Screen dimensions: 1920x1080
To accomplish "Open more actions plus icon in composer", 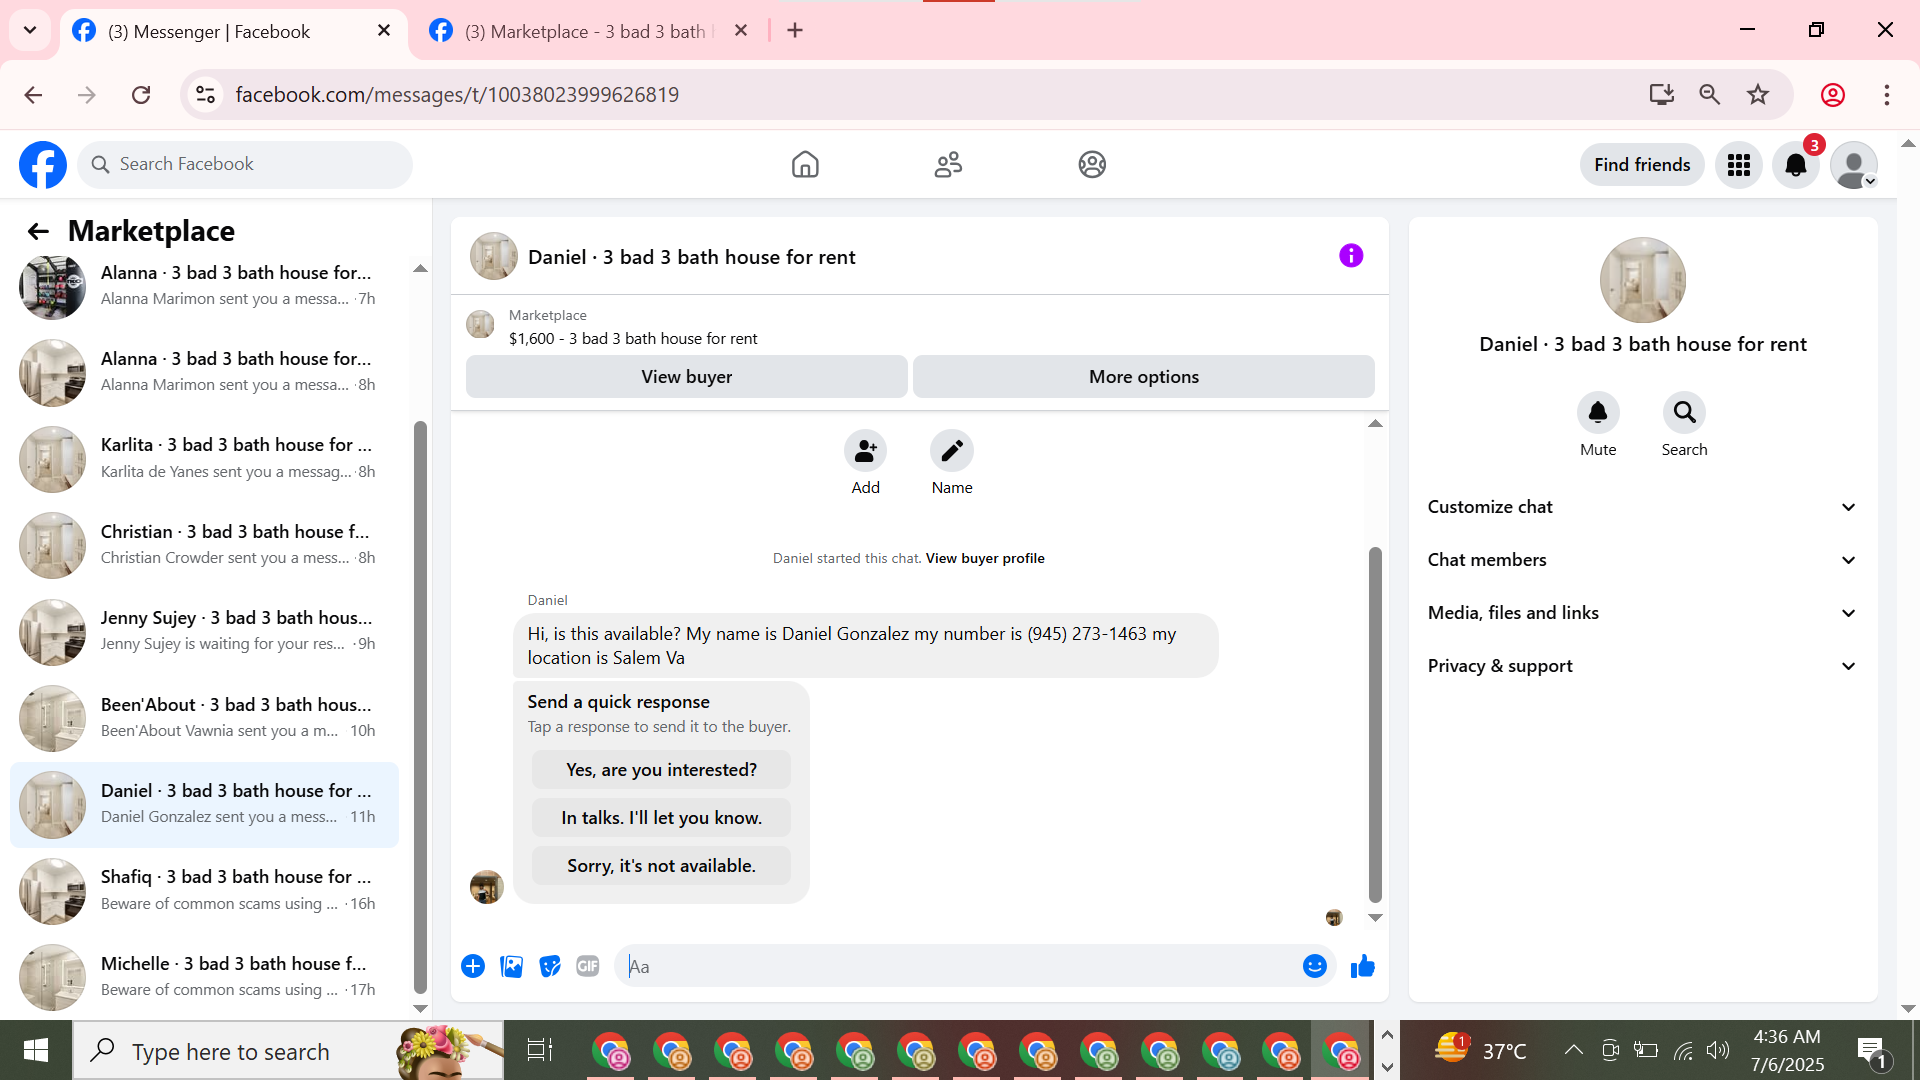I will 473,967.
